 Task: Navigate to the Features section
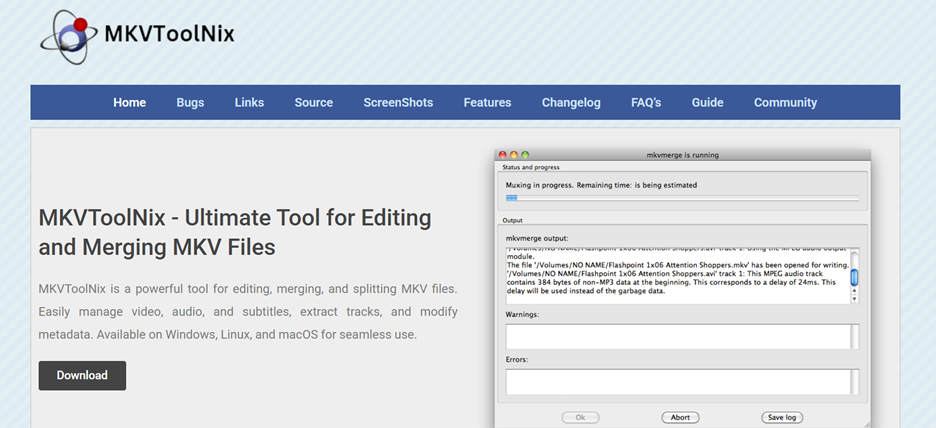click(487, 102)
